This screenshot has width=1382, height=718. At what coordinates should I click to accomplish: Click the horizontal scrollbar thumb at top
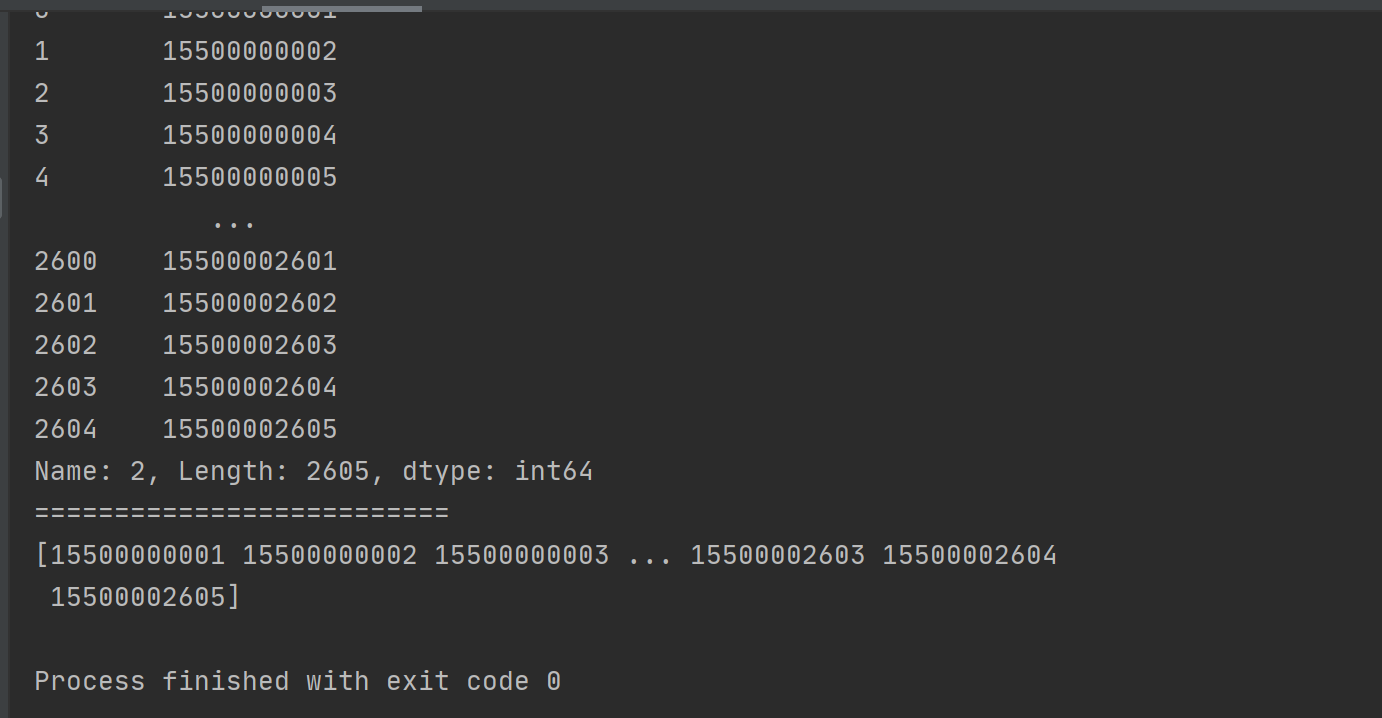(x=341, y=8)
